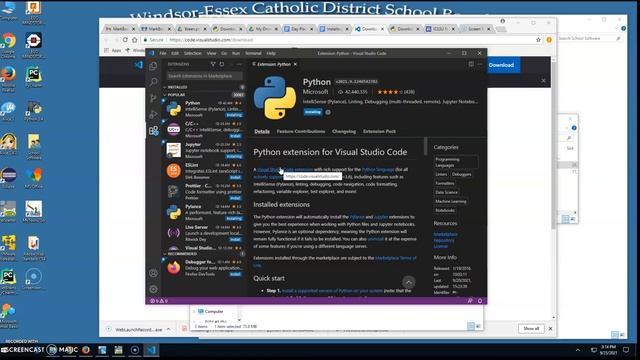Click the scroll-to-top arrow button on extension page
The height and width of the screenshot is (360, 640).
(x=409, y=282)
